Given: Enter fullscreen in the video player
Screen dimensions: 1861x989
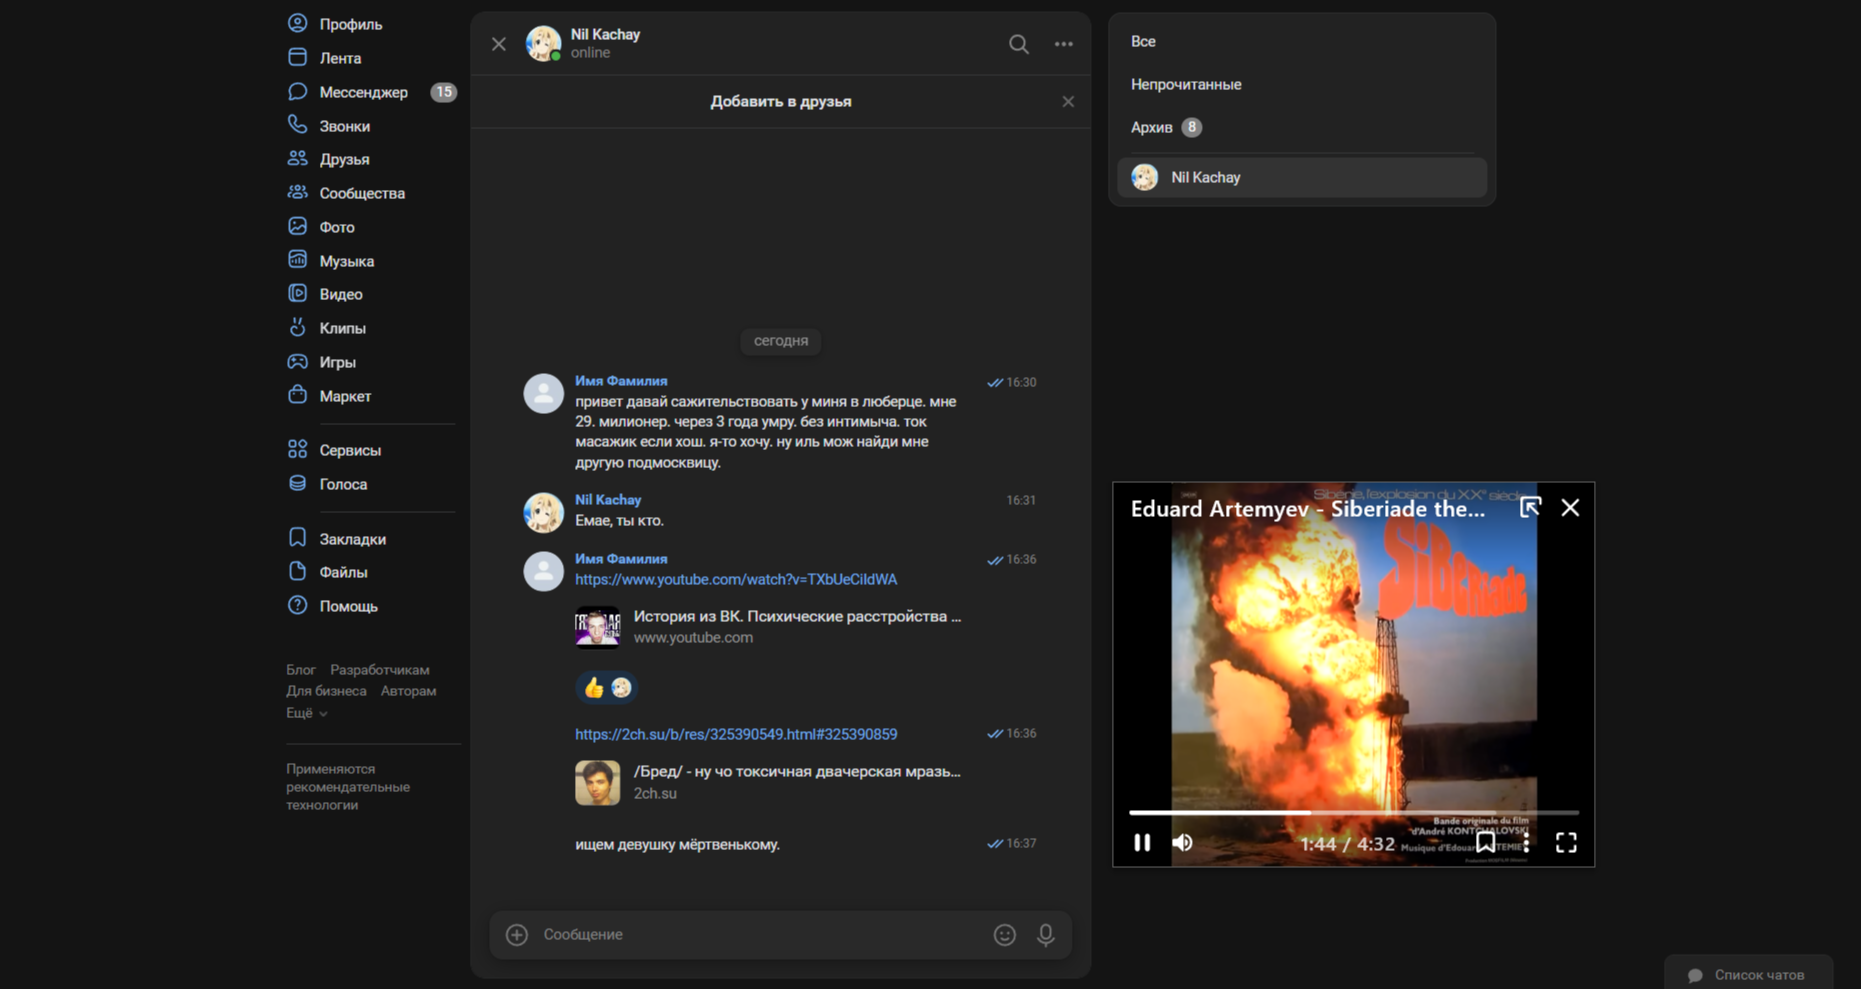Looking at the screenshot, I should click(1566, 843).
